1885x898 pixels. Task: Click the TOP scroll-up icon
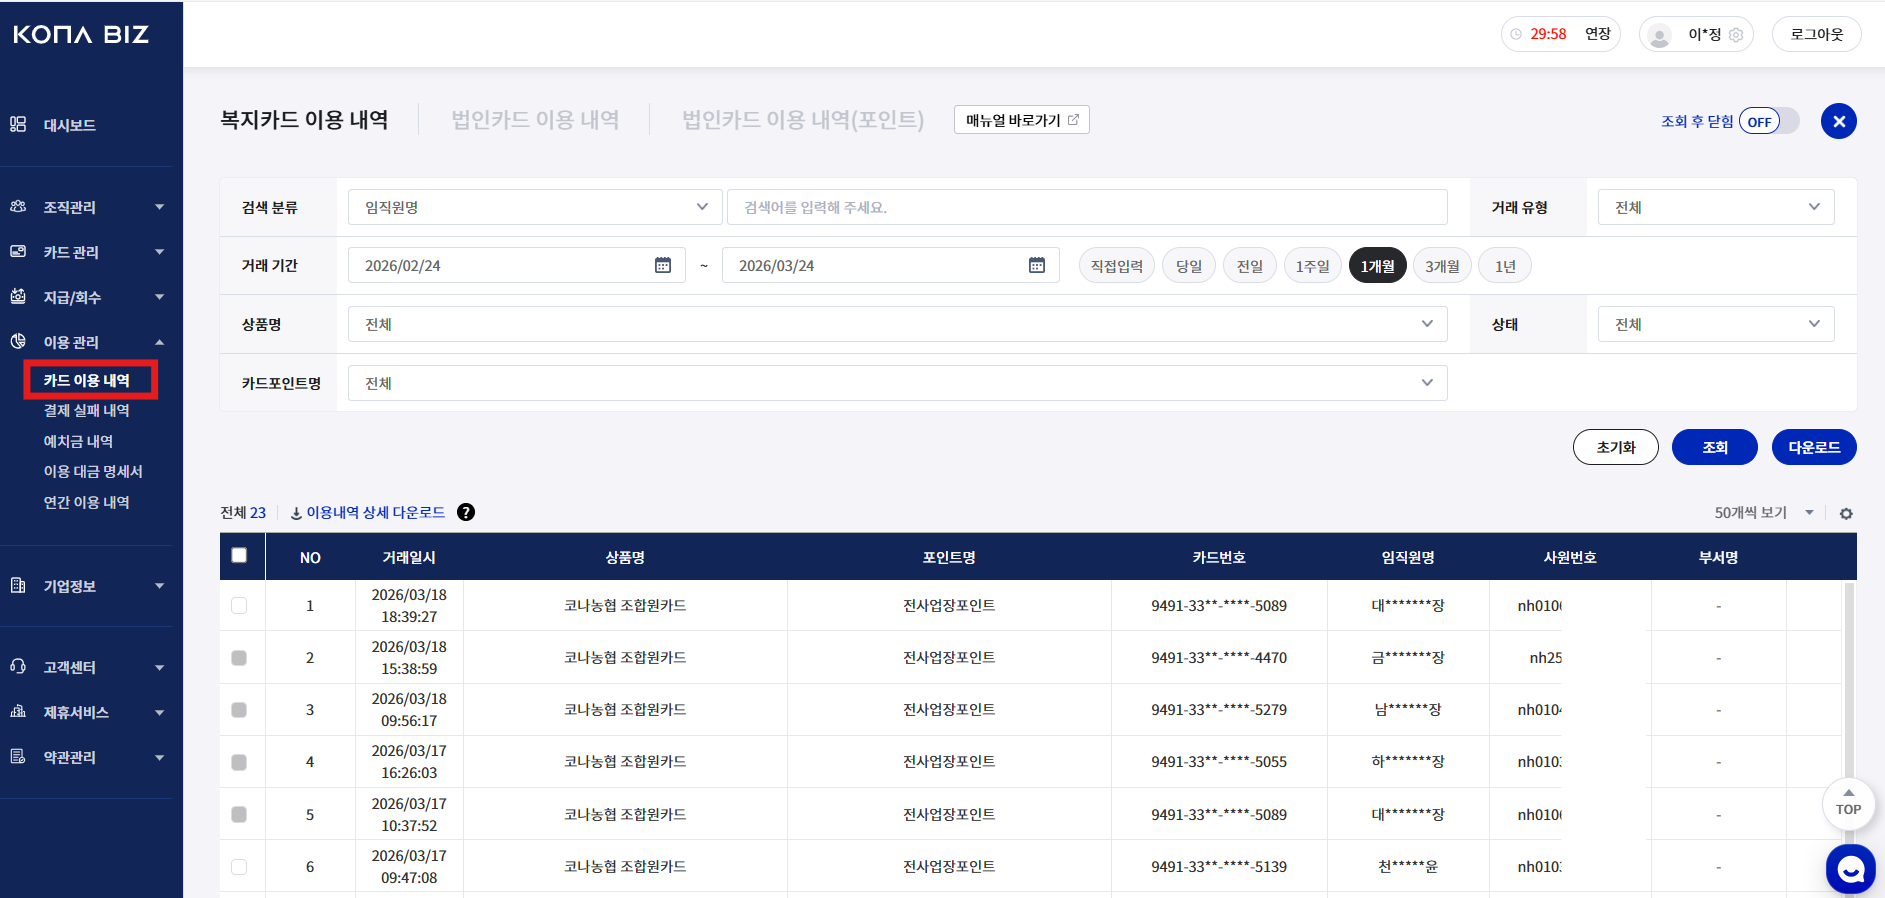pos(1848,802)
